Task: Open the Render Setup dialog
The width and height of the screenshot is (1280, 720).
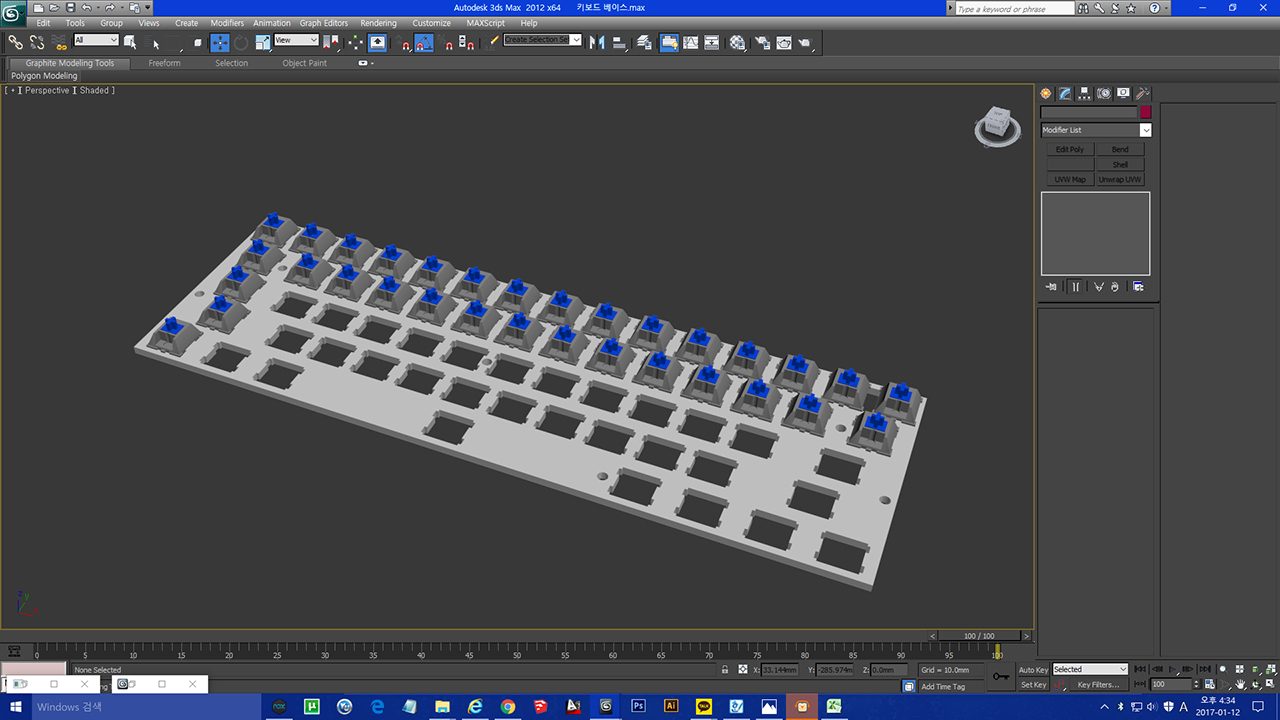Action: 762,42
